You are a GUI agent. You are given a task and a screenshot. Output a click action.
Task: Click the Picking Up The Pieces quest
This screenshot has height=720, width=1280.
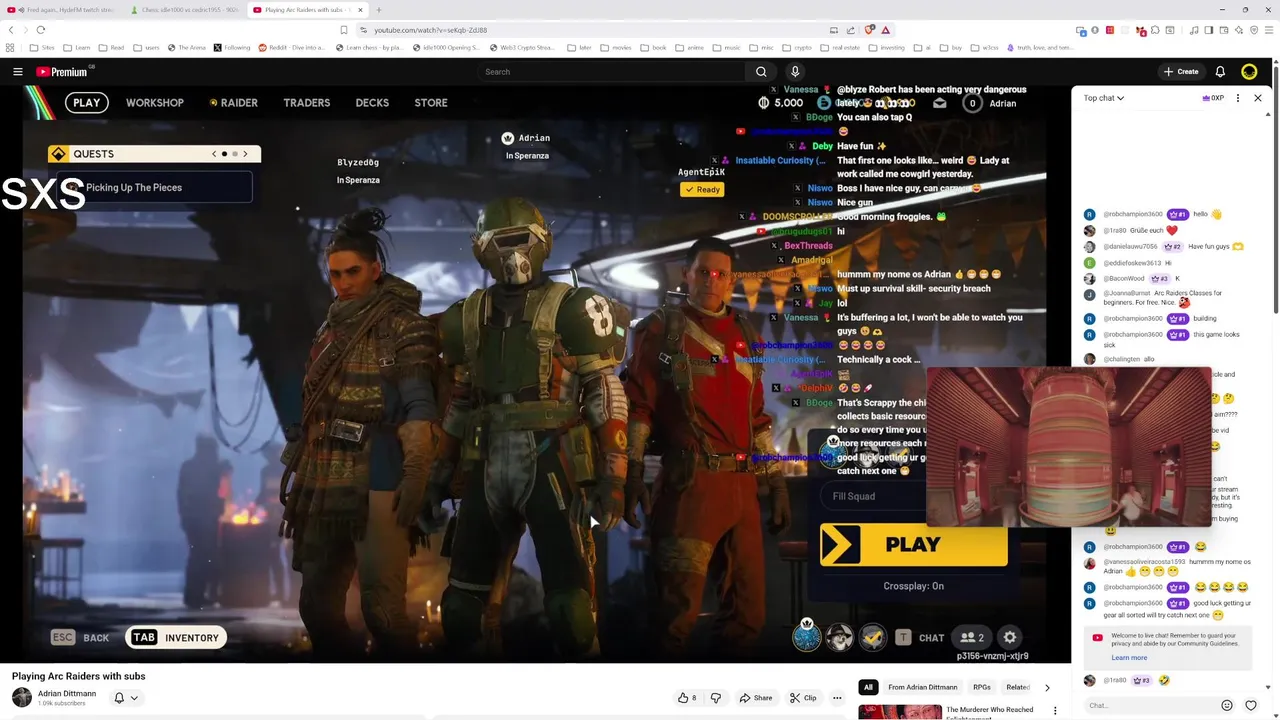[x=155, y=187]
